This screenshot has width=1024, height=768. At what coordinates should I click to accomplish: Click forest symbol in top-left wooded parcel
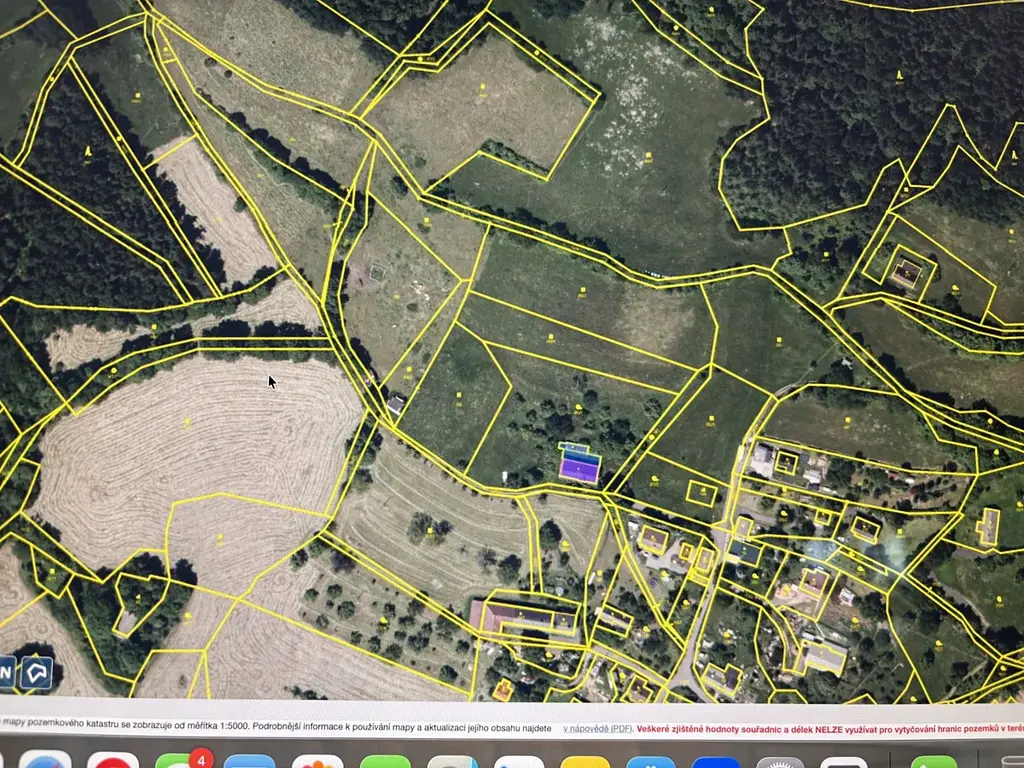[87, 151]
